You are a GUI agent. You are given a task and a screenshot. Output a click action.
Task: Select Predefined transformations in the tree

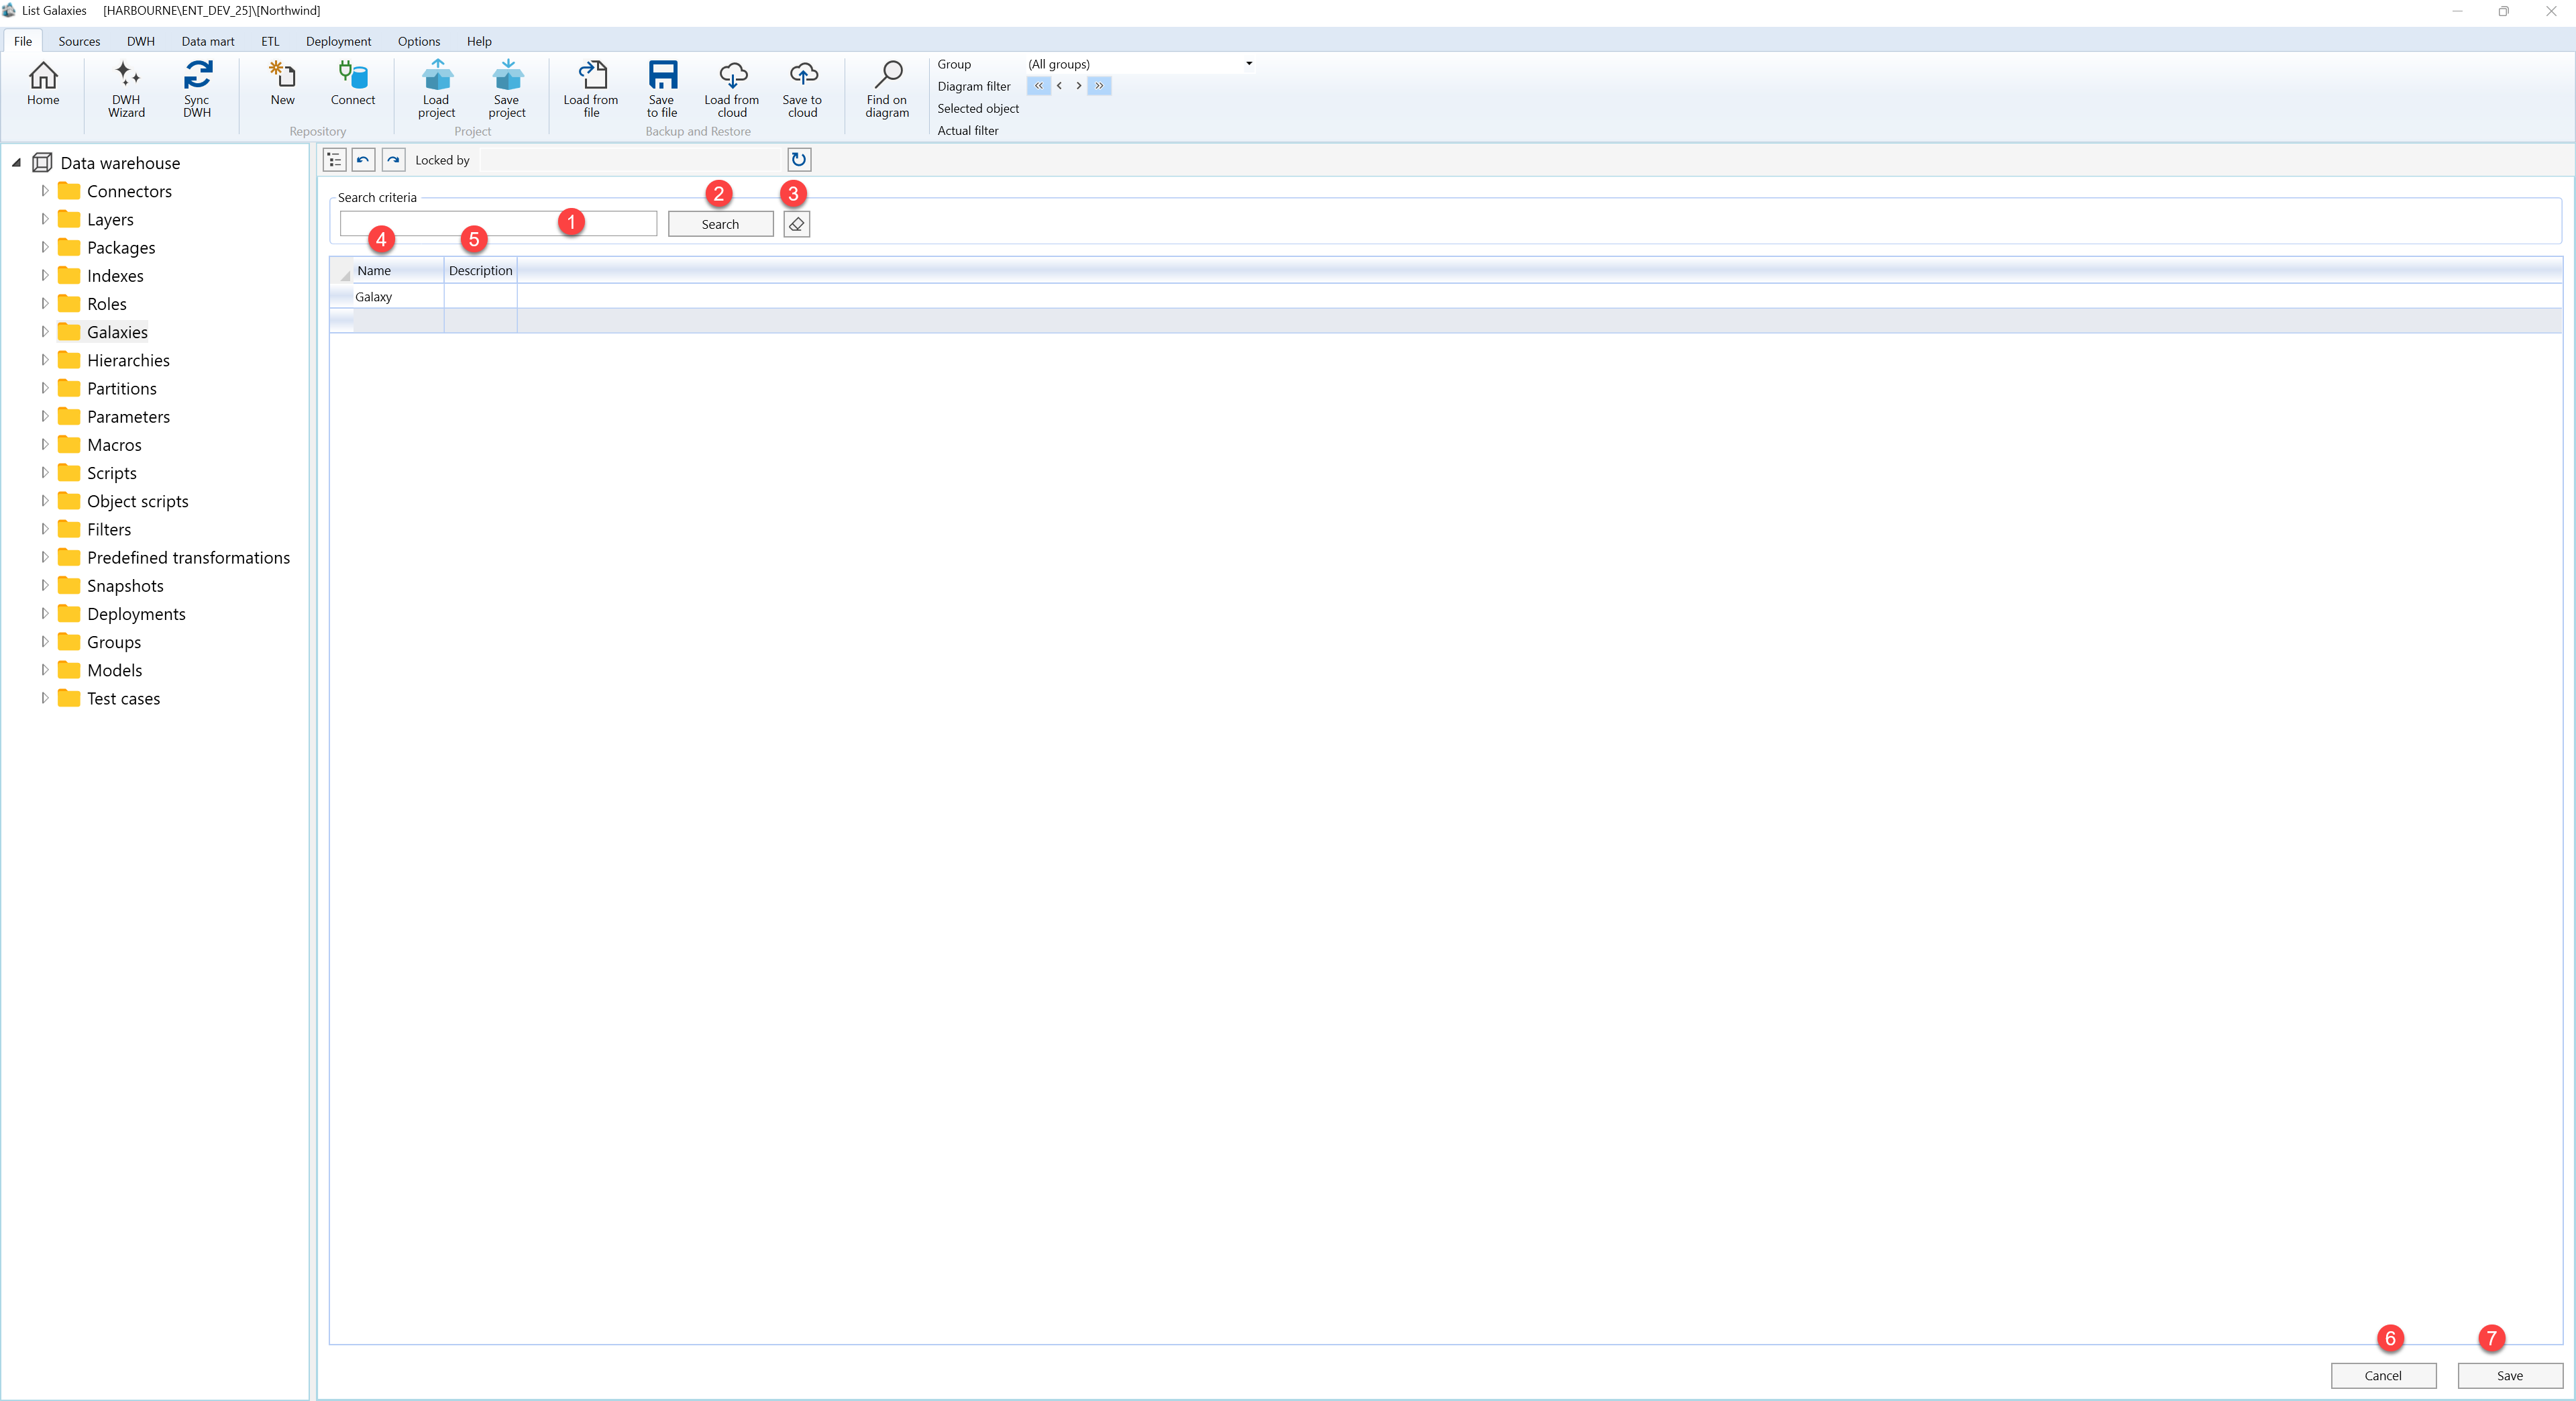click(x=188, y=557)
